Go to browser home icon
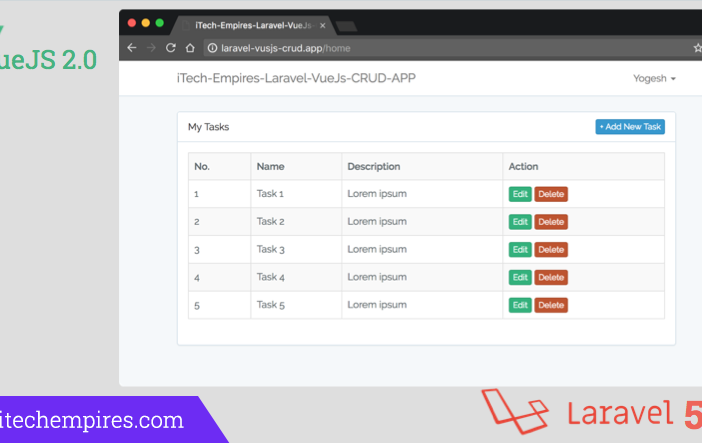 [190, 47]
